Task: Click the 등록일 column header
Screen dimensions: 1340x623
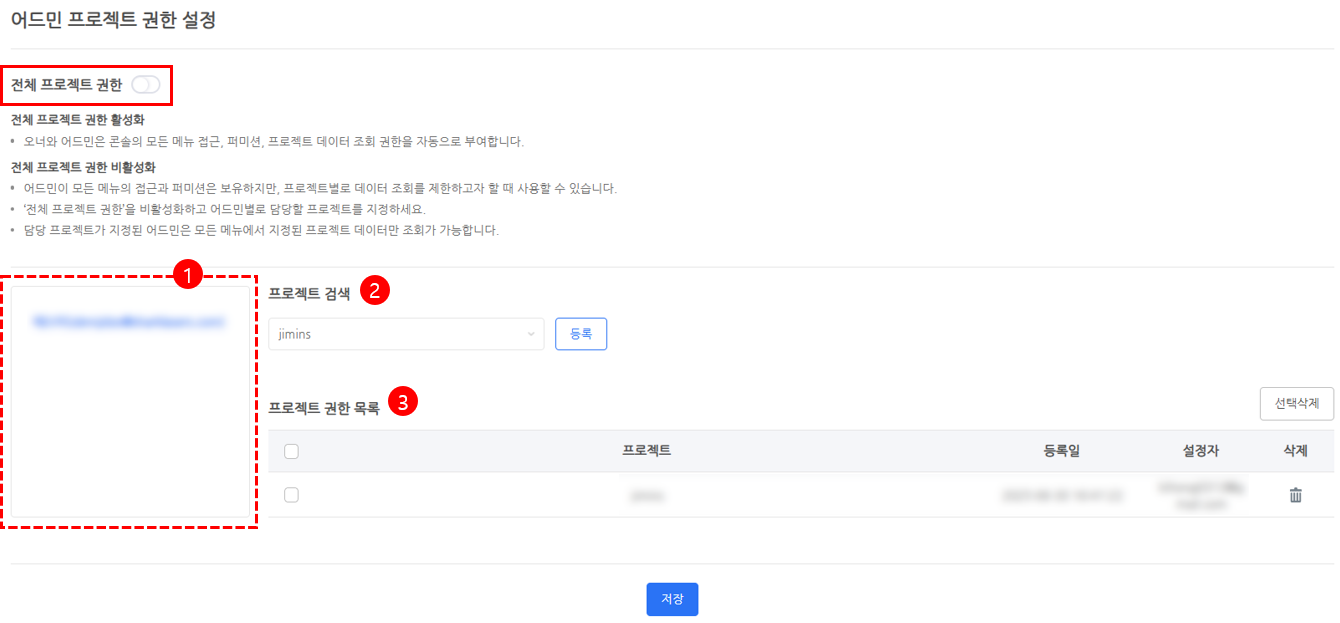Action: [x=1061, y=451]
